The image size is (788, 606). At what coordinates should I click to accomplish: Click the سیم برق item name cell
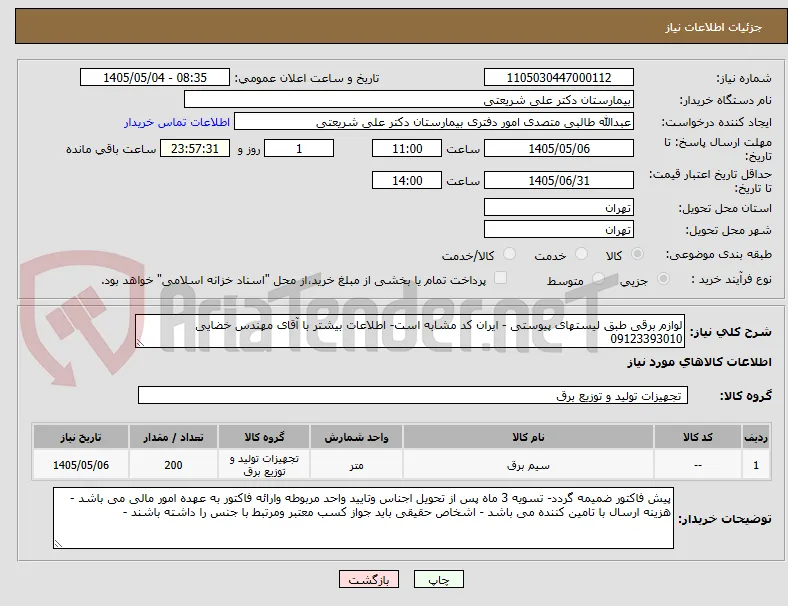coord(528,465)
